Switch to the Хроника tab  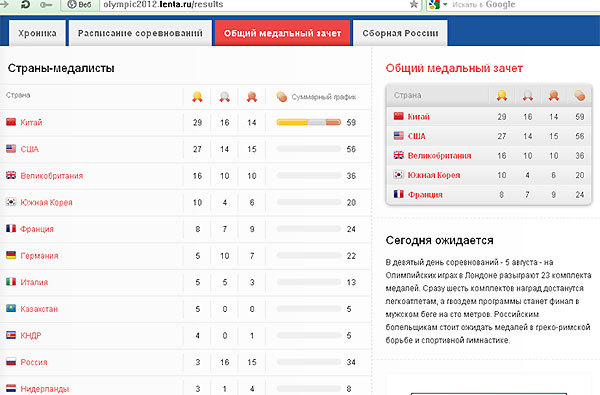tap(37, 33)
